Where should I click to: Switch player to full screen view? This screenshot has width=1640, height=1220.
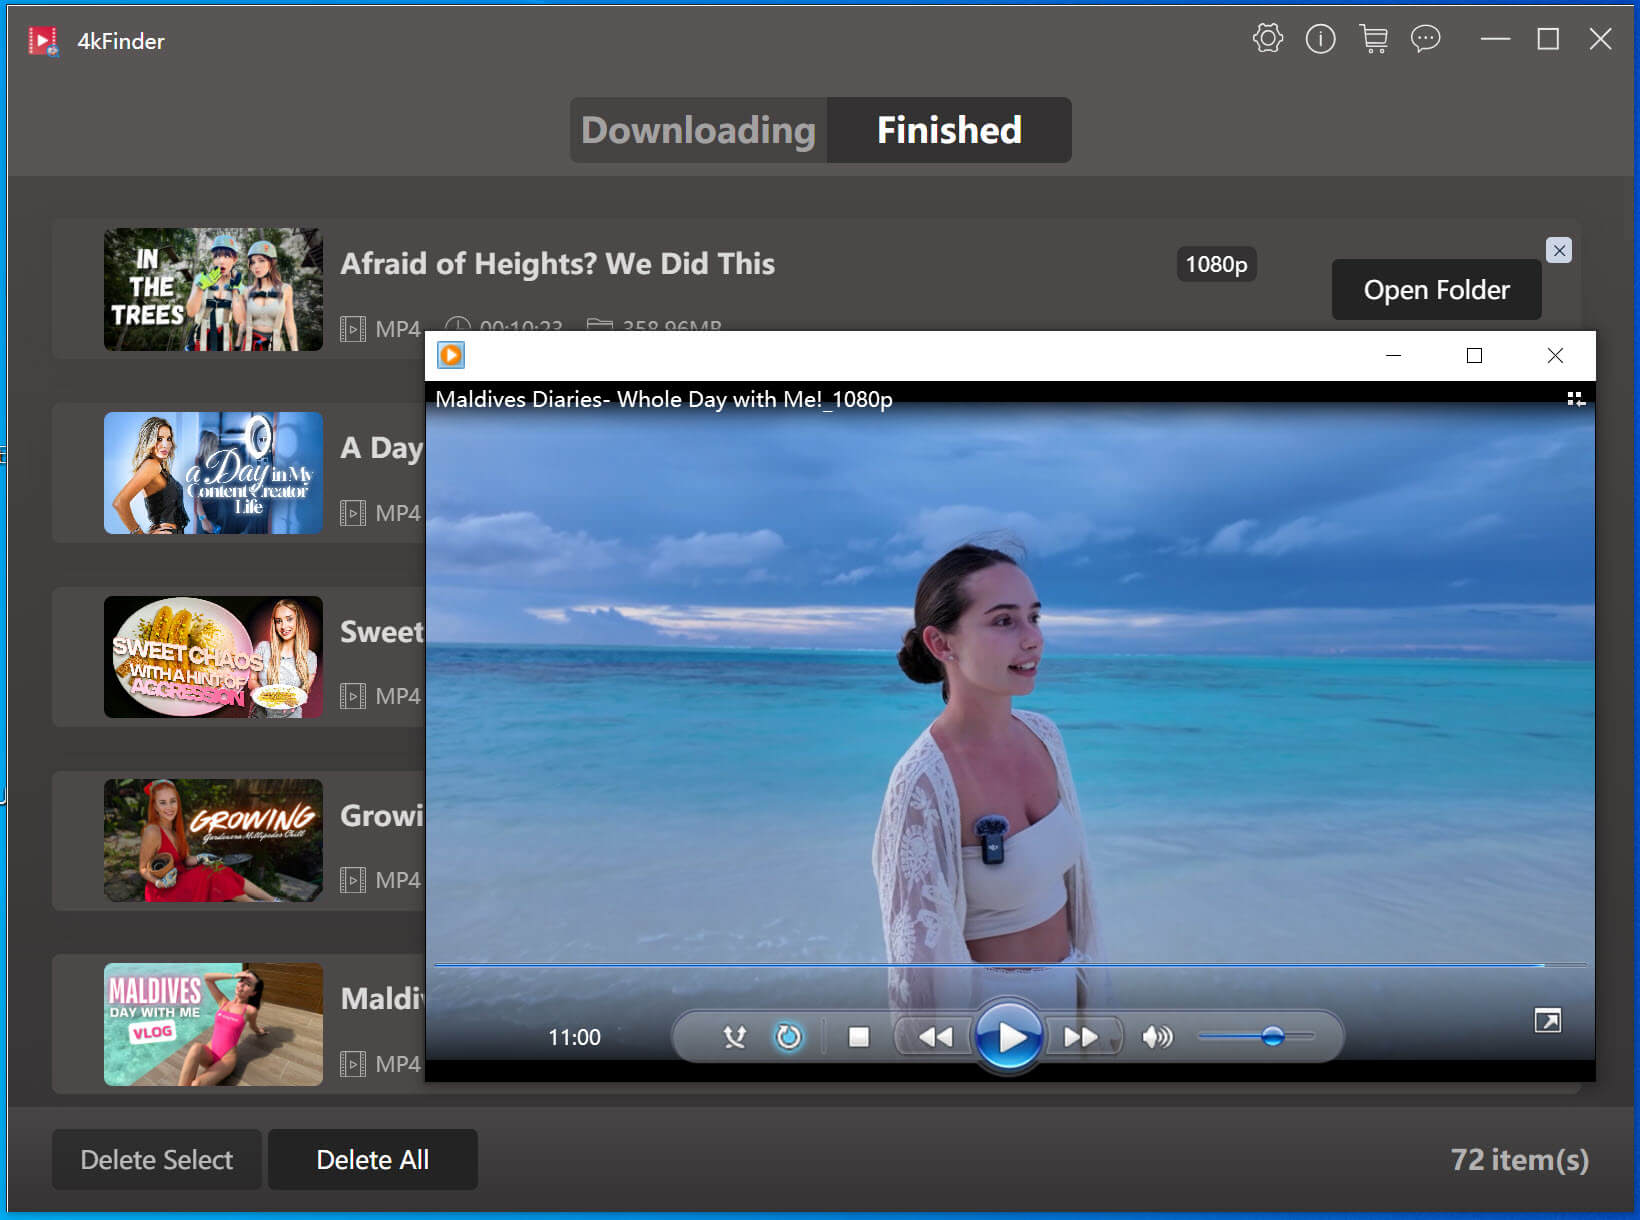(x=1547, y=1020)
